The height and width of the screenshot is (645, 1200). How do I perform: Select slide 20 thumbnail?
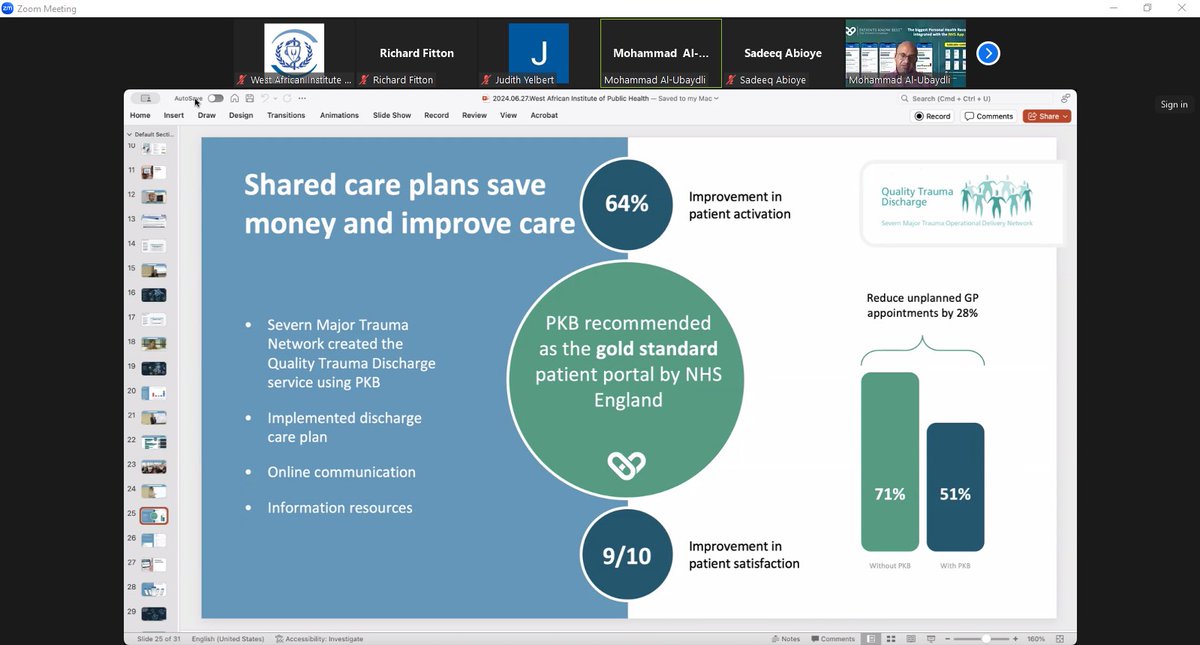tap(154, 393)
